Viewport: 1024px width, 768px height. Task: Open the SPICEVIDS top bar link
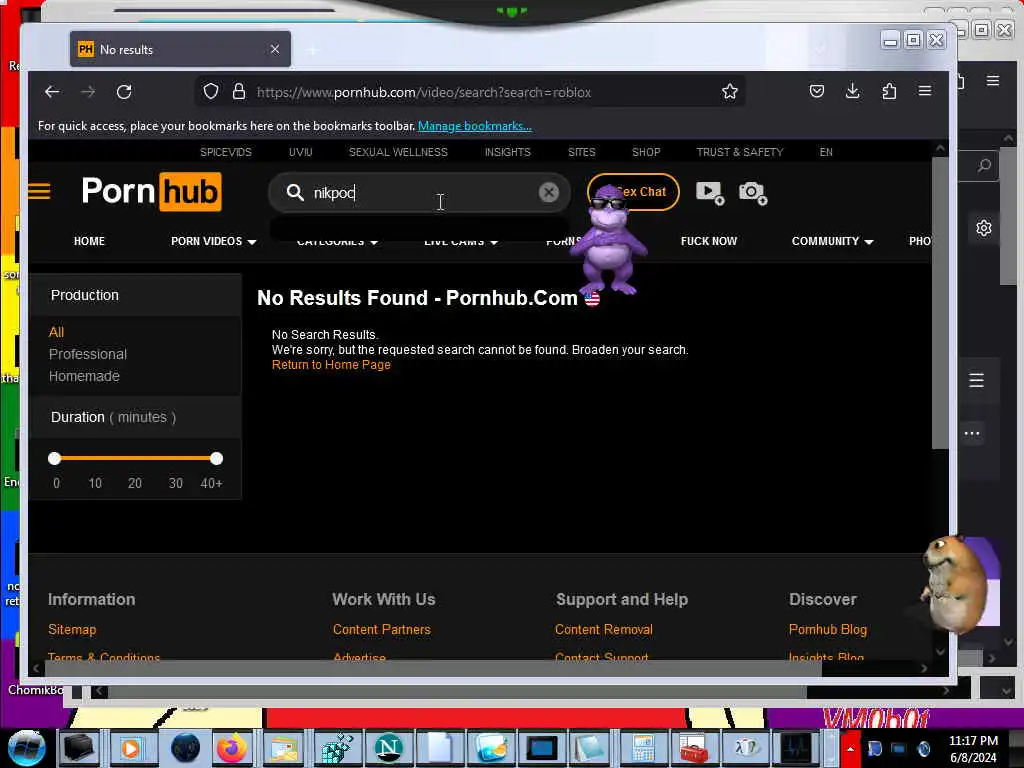click(x=225, y=152)
